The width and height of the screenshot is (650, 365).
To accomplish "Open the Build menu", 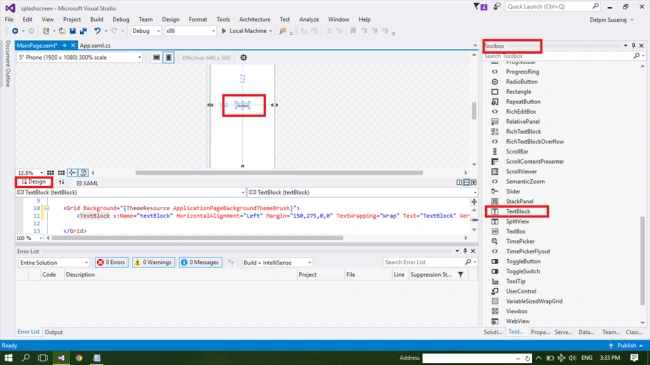I will [97, 19].
